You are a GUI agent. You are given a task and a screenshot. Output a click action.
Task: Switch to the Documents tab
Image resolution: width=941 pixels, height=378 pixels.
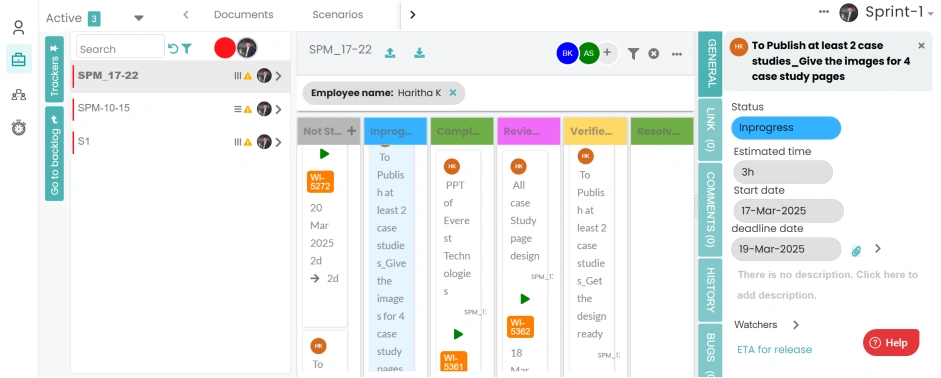[244, 14]
